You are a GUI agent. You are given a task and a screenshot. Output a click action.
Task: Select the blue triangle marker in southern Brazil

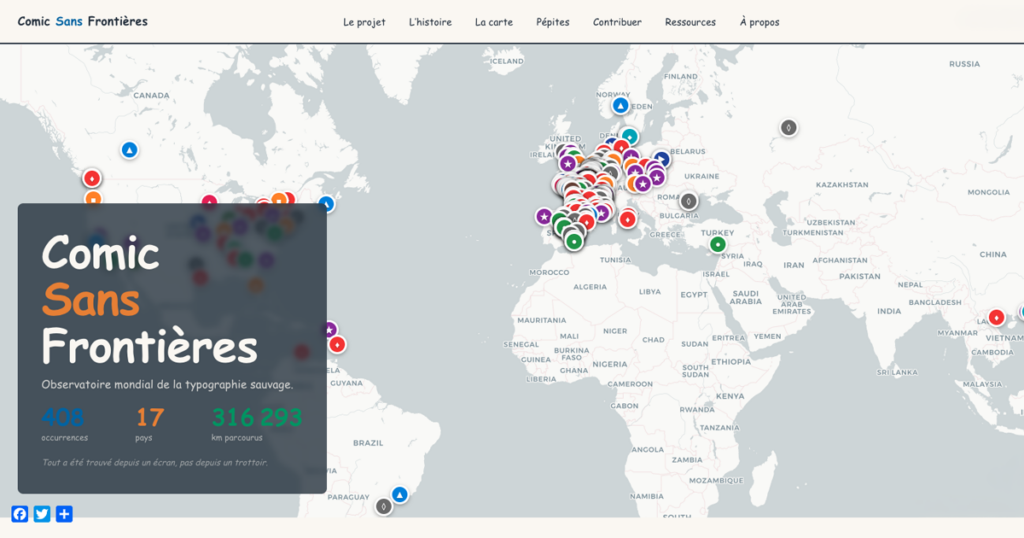tap(400, 494)
